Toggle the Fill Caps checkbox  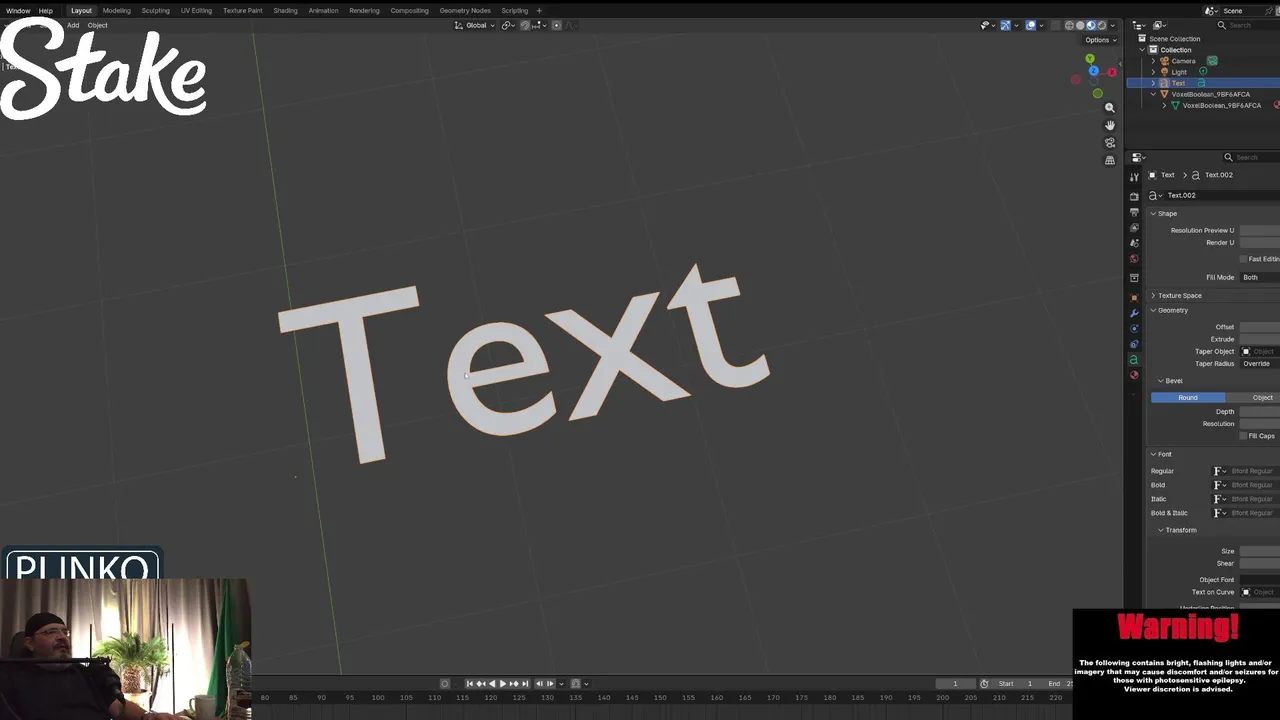1243,436
